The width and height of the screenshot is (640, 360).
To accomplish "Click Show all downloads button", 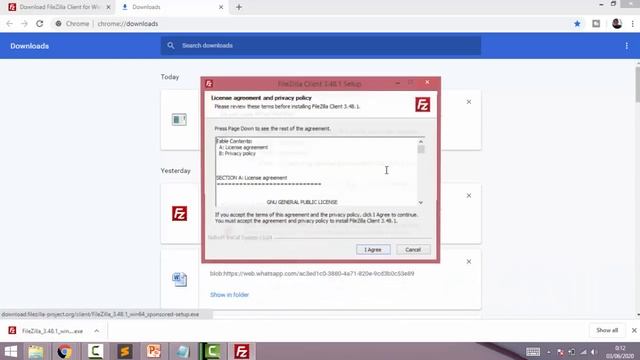I will click(607, 330).
